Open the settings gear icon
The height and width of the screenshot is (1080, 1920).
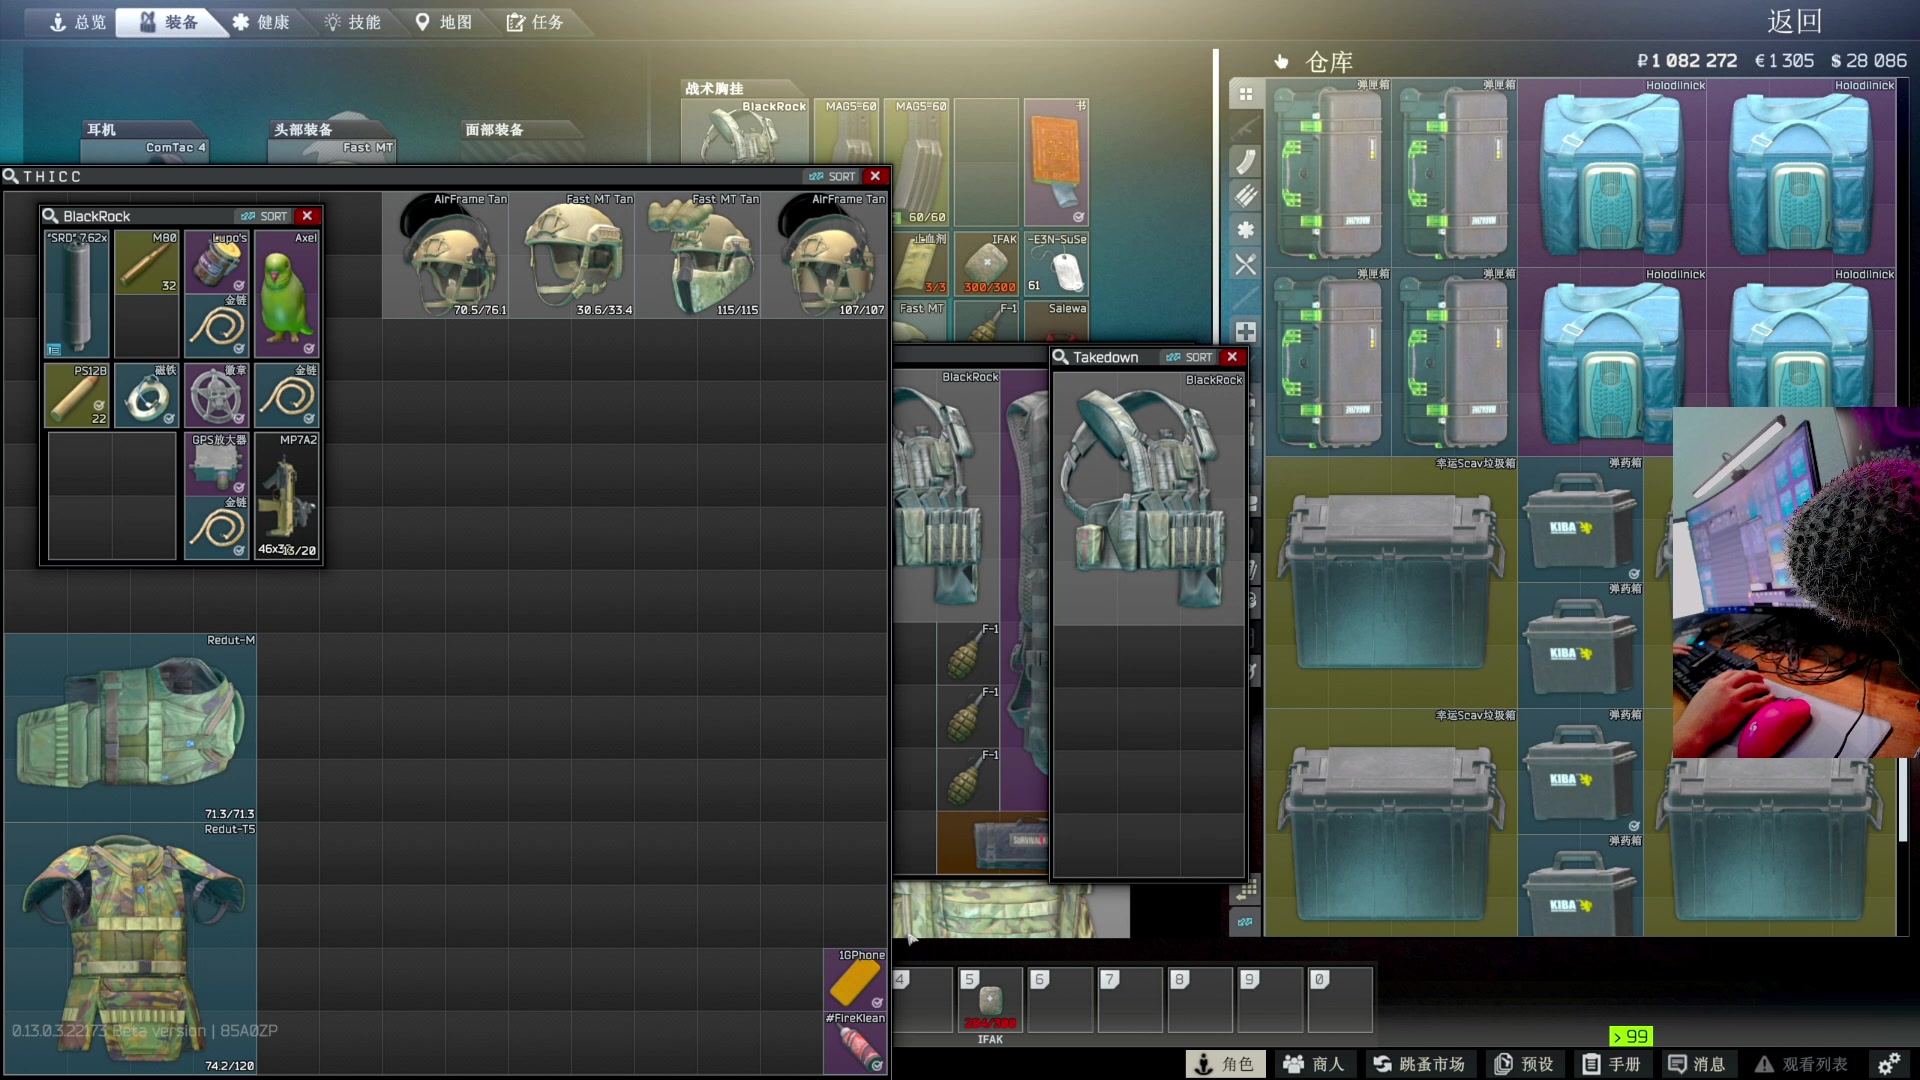pyautogui.click(x=1889, y=1064)
